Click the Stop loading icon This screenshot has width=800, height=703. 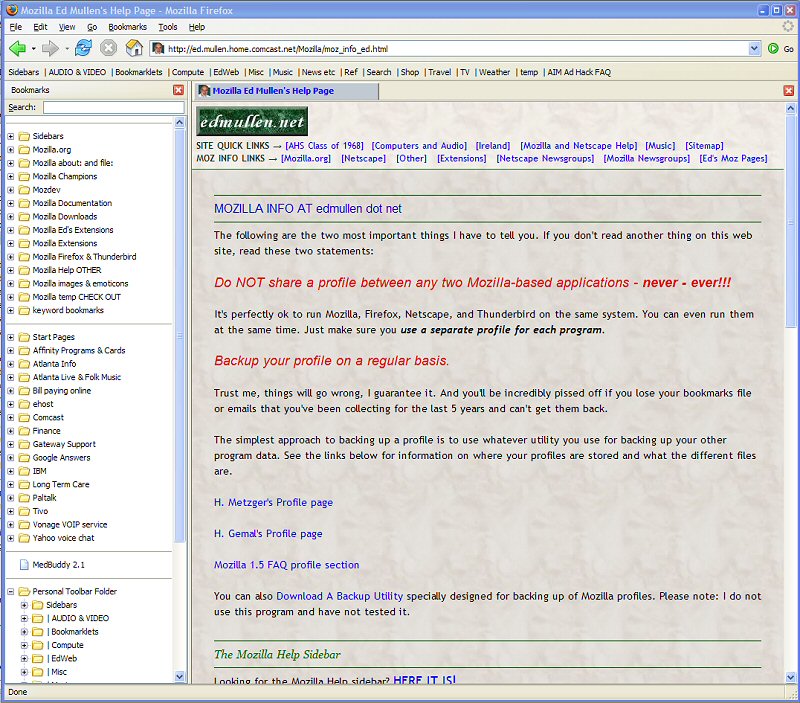[108, 48]
